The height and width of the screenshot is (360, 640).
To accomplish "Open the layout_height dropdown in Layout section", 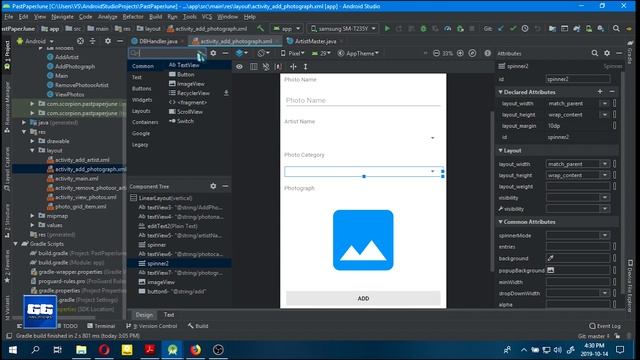I will 605,175.
